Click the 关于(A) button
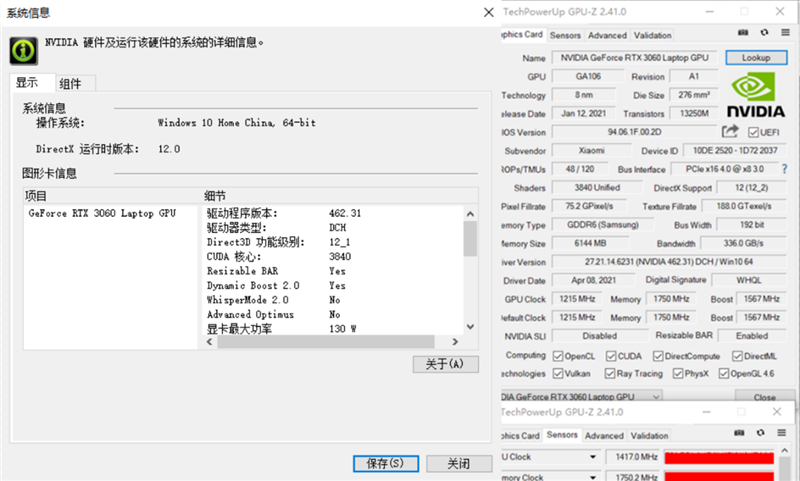800x481 pixels. coord(445,364)
